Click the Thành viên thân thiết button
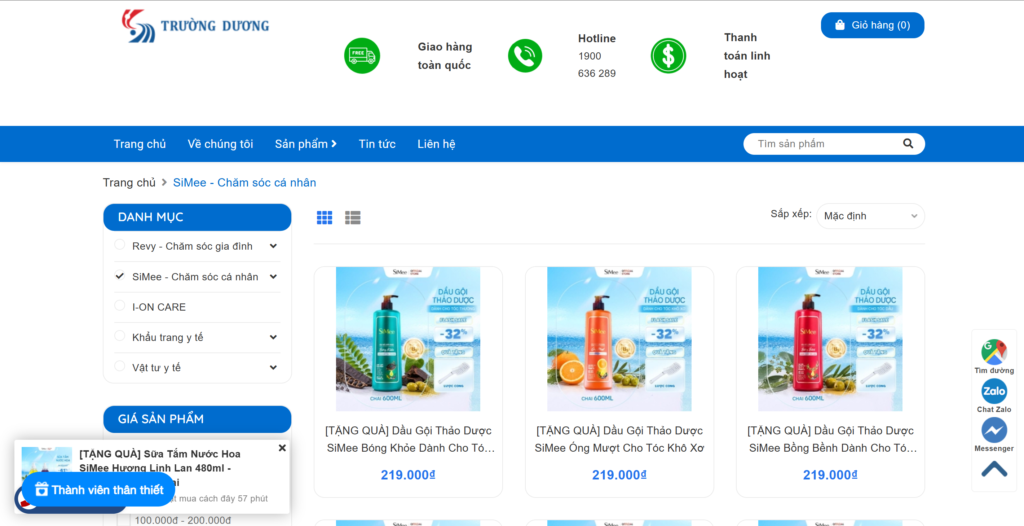Viewport: 1024px width, 526px height. coord(99,489)
